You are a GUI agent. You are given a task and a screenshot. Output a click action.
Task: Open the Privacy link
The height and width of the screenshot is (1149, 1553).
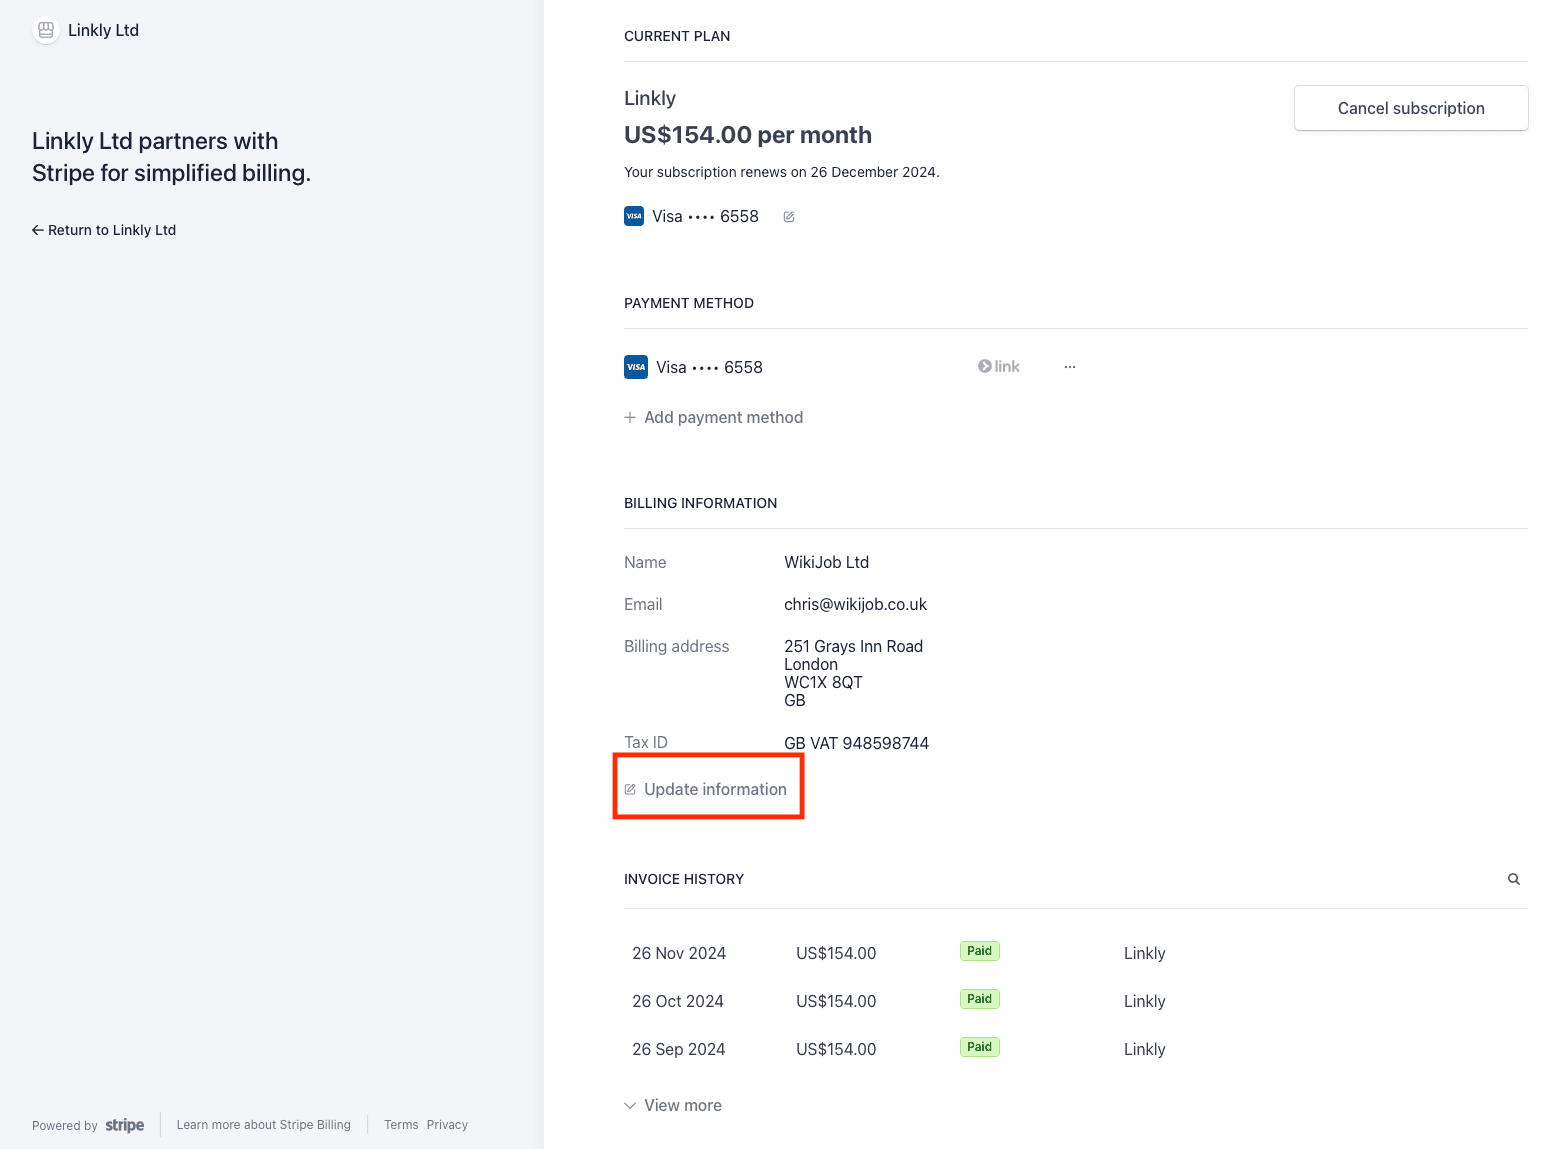point(447,1124)
